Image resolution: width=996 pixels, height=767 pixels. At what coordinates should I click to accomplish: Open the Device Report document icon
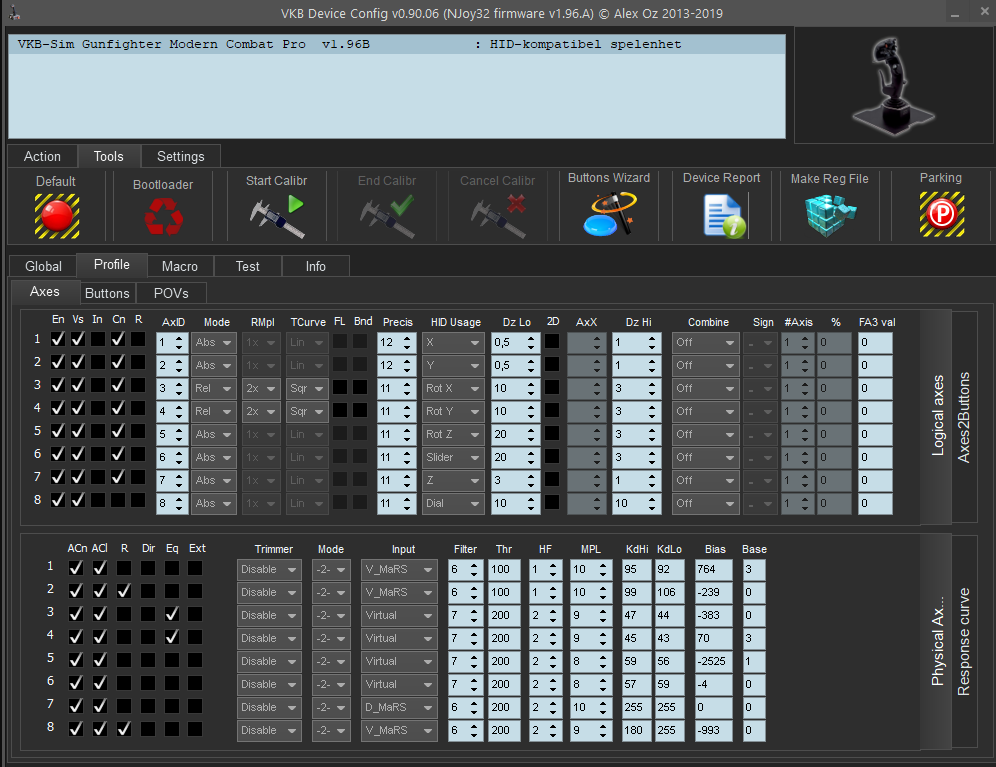(x=723, y=216)
